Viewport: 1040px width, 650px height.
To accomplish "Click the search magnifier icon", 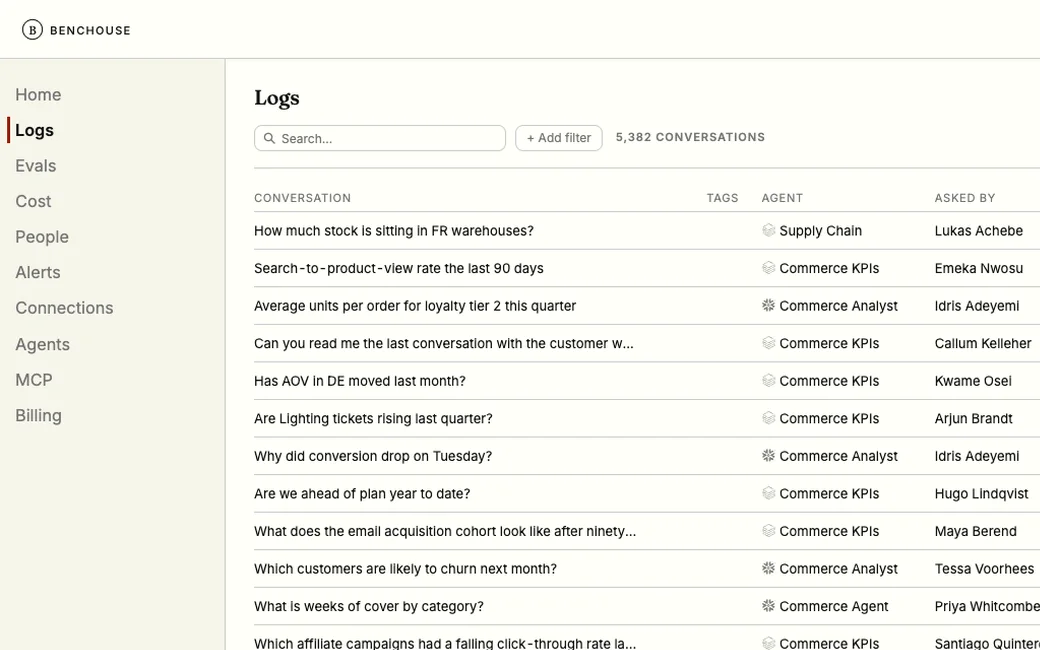I will [x=269, y=138].
